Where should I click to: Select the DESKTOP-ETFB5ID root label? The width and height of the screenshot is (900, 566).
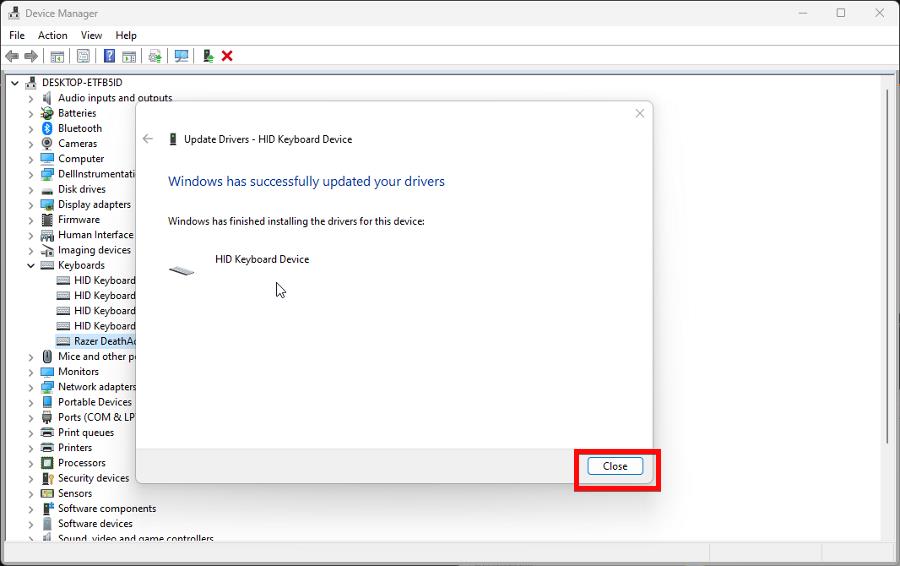[82, 83]
